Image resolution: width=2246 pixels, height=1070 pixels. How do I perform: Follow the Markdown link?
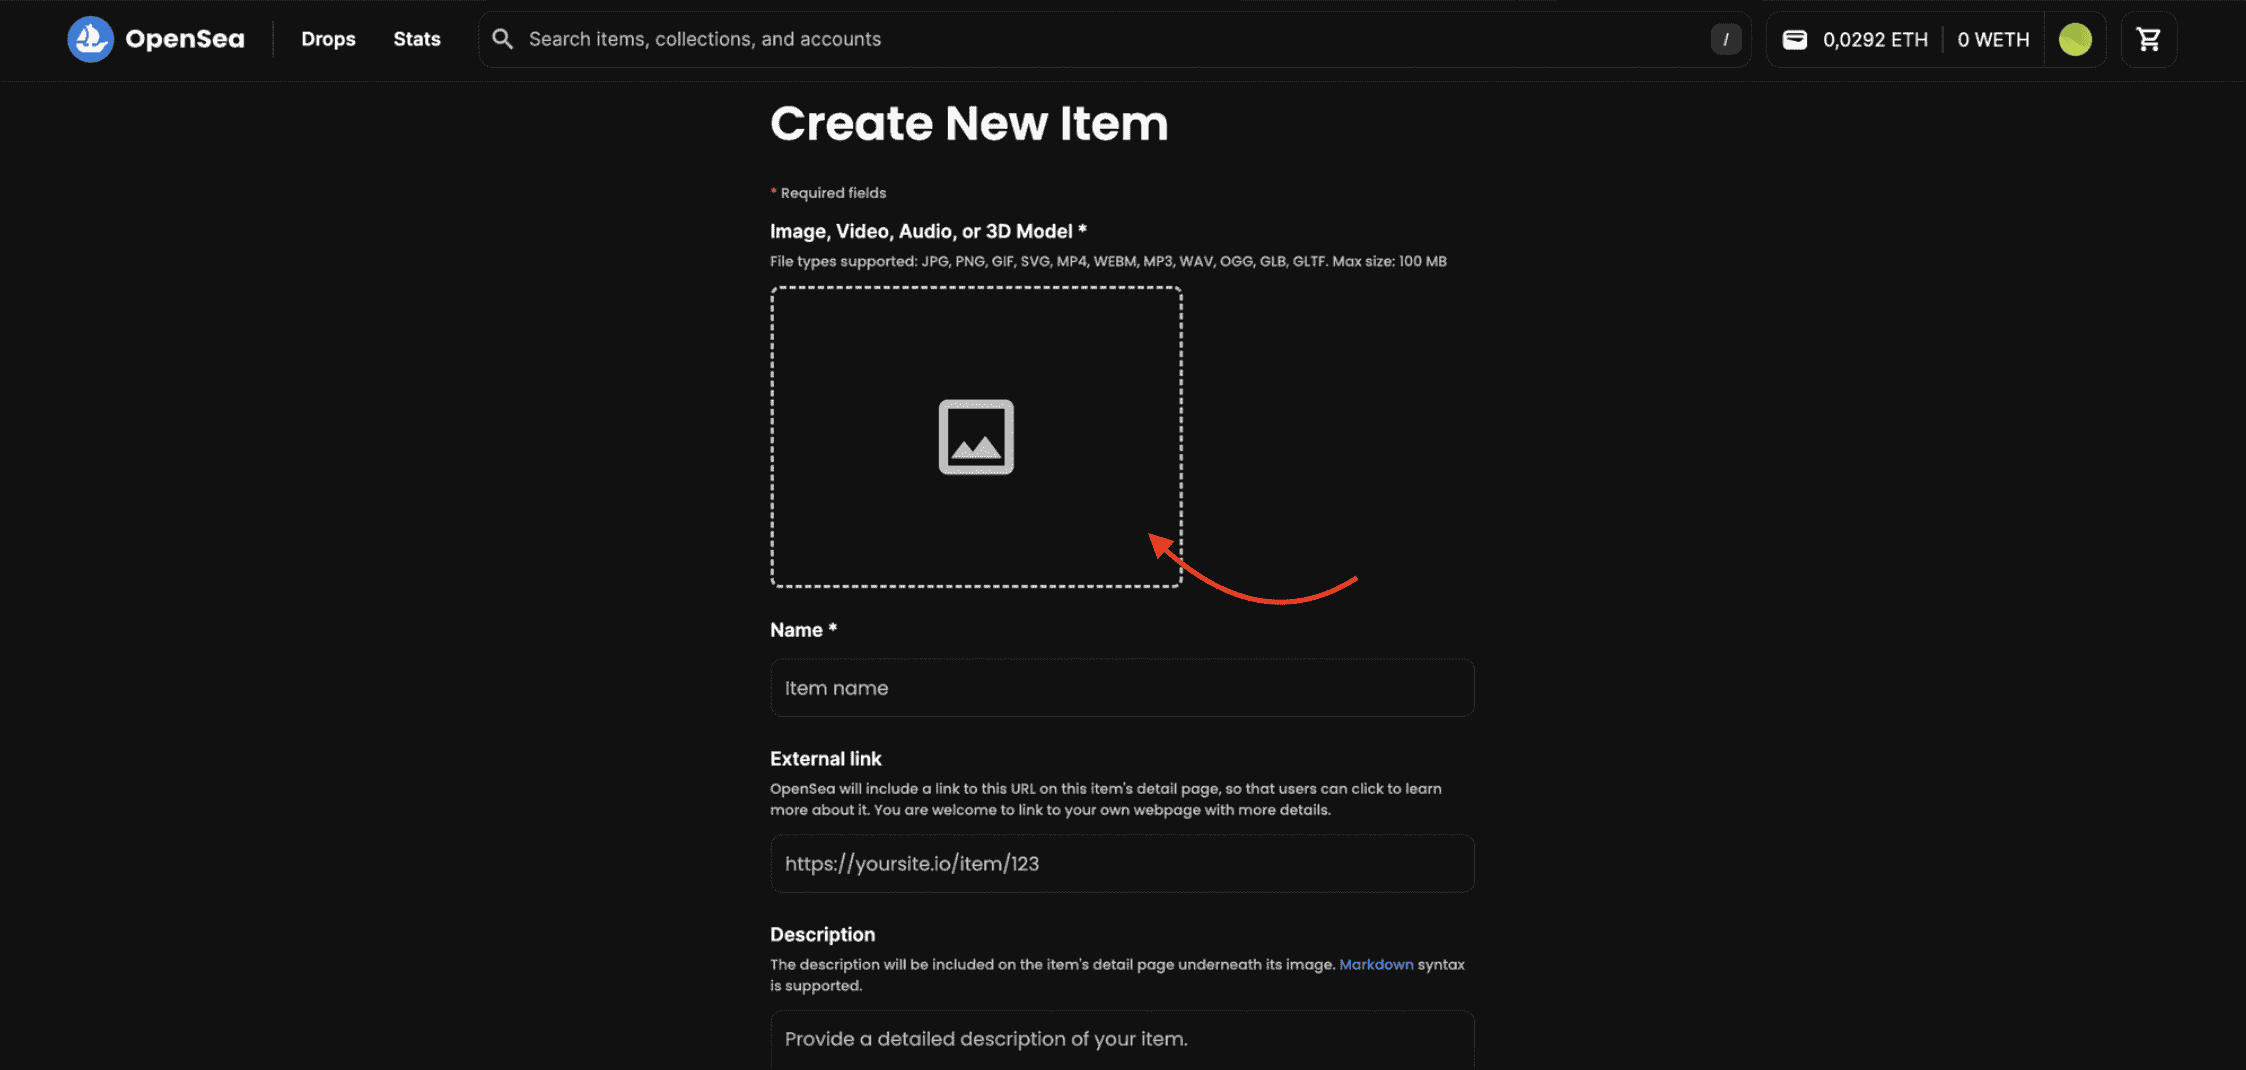[1376, 964]
